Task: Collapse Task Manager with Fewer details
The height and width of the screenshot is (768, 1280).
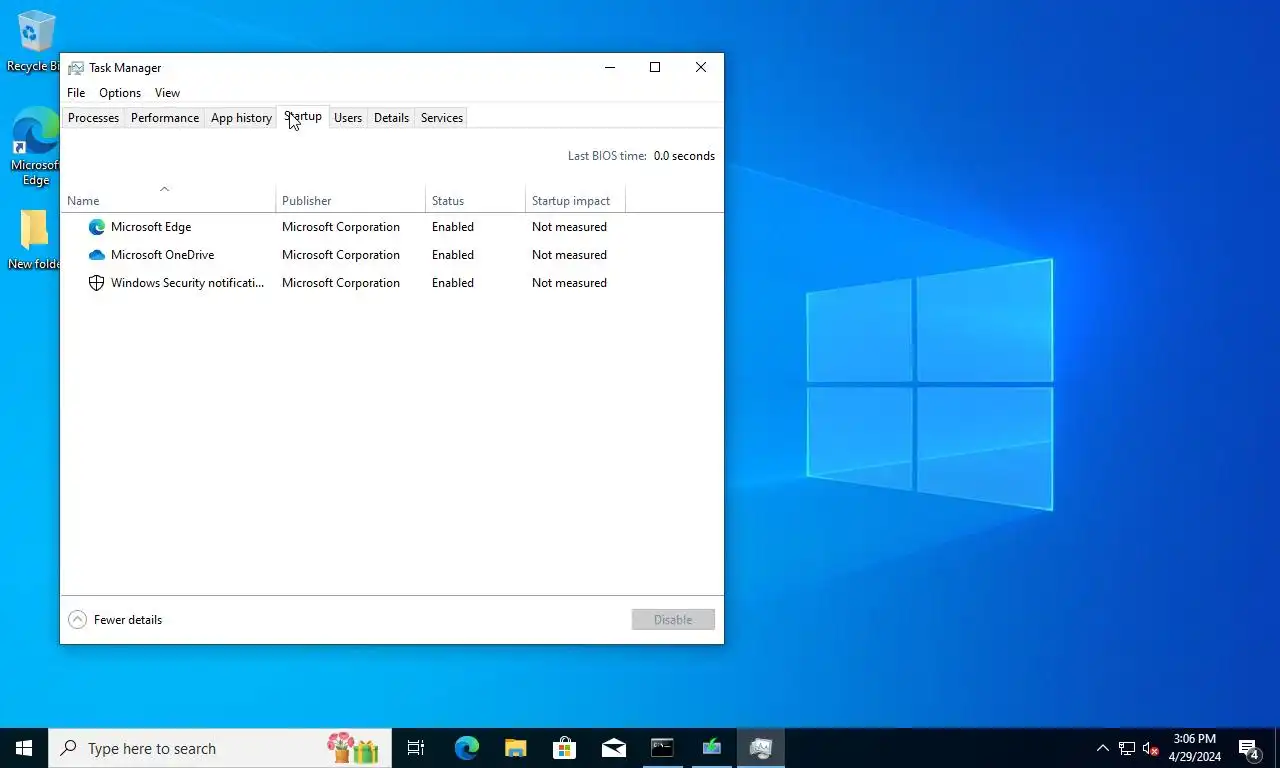Action: (x=115, y=620)
